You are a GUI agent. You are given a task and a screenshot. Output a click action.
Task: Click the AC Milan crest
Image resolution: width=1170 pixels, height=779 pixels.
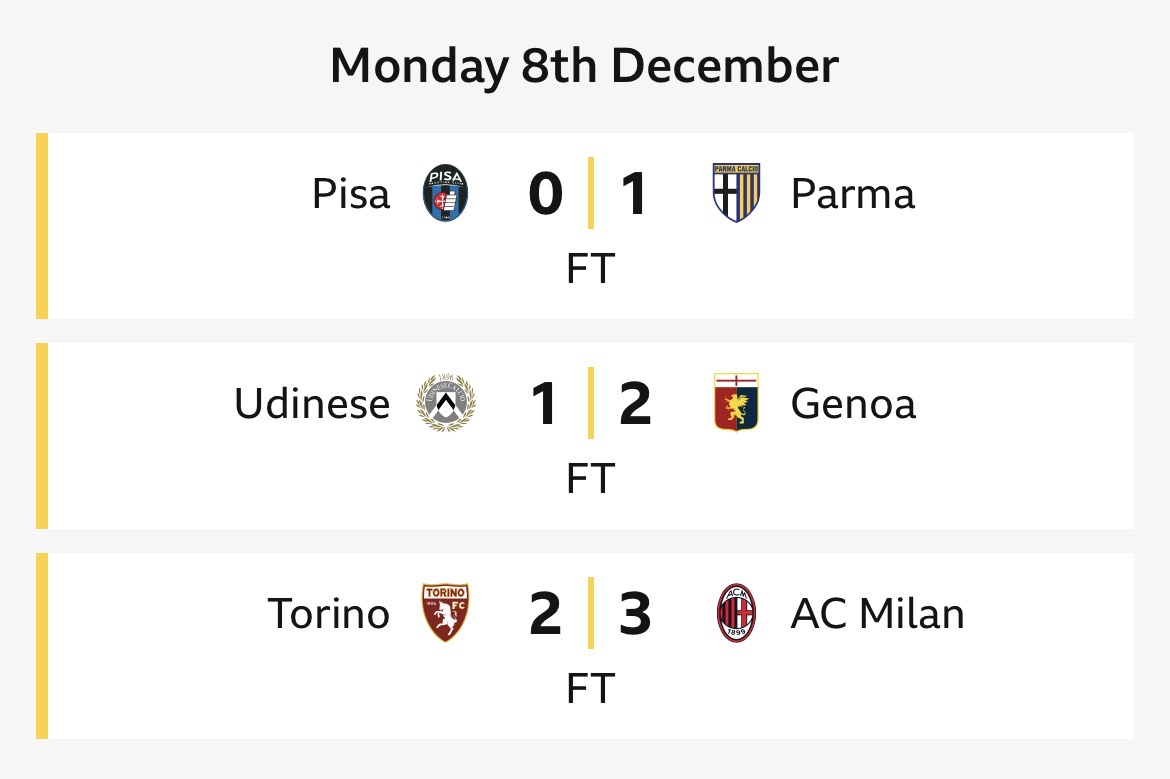coord(736,613)
